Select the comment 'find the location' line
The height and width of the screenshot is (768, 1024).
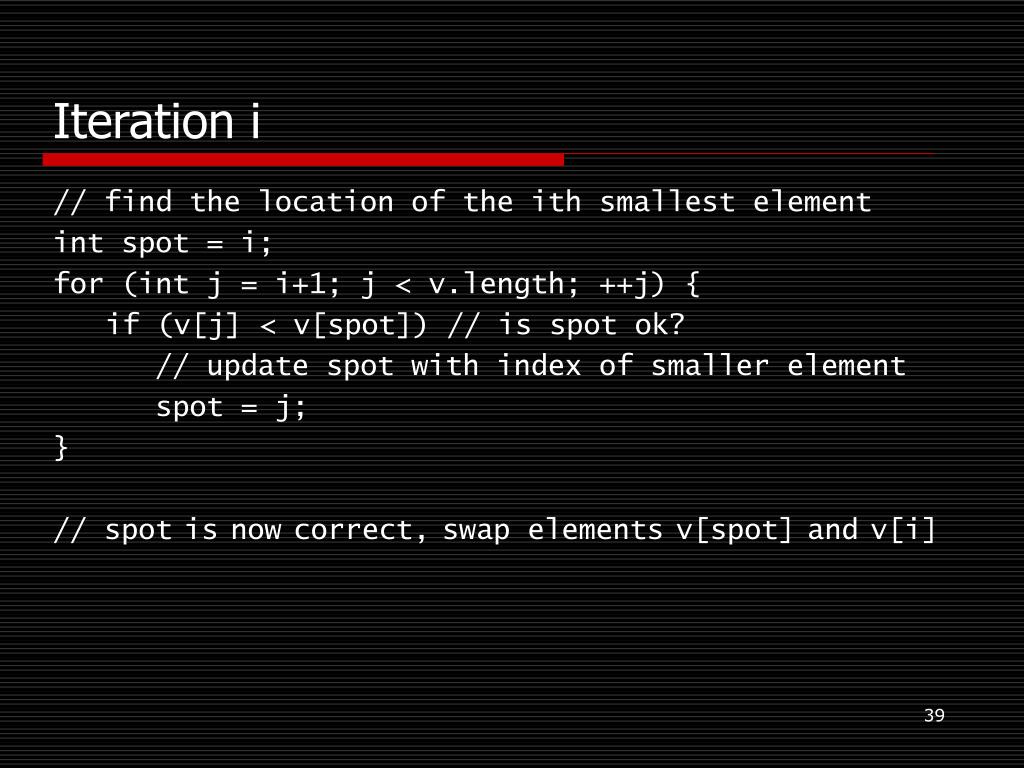[462, 202]
